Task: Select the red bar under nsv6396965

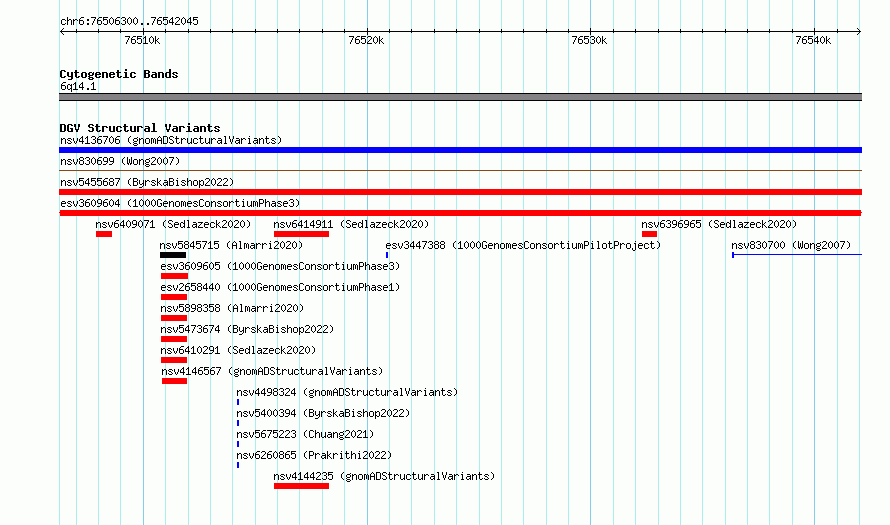Action: pyautogui.click(x=649, y=234)
